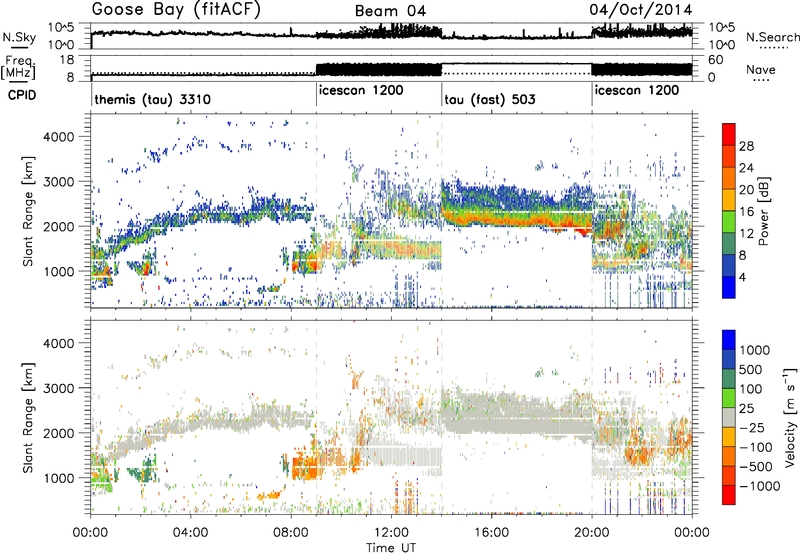Click the '2000' tick on the velocity panel

[58, 433]
